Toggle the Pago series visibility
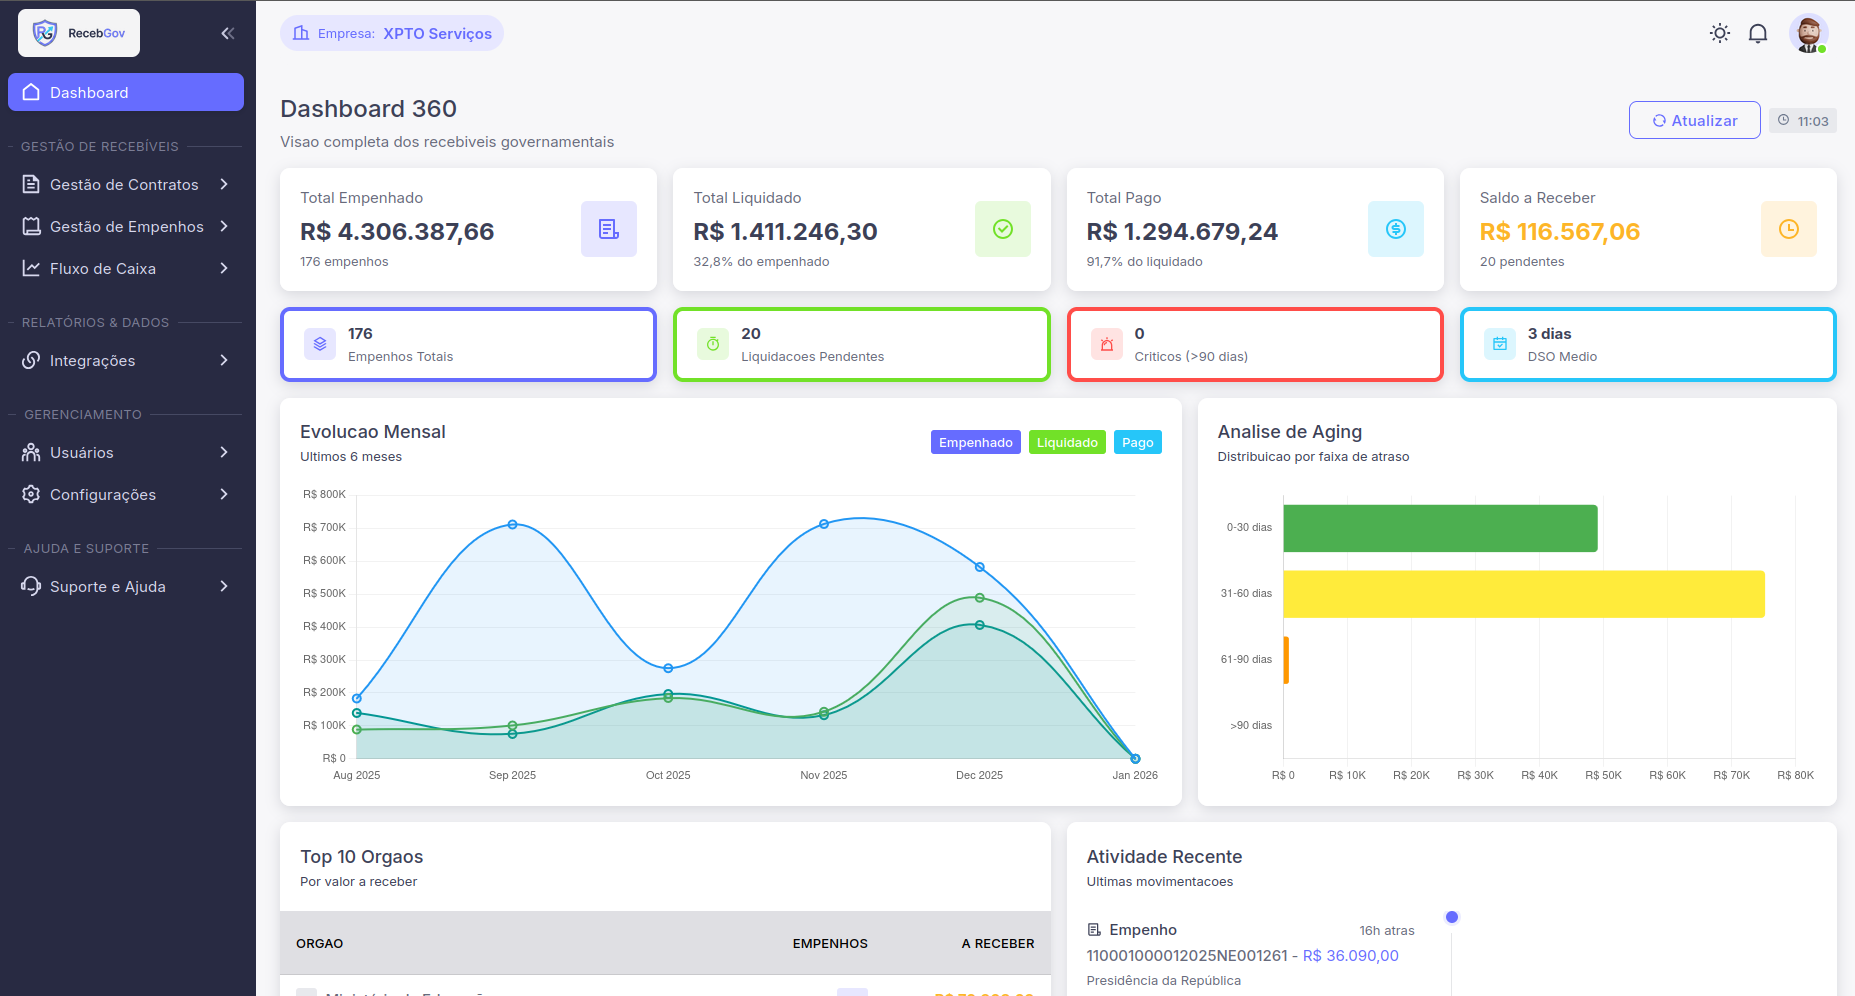The height and width of the screenshot is (996, 1855). (1137, 441)
